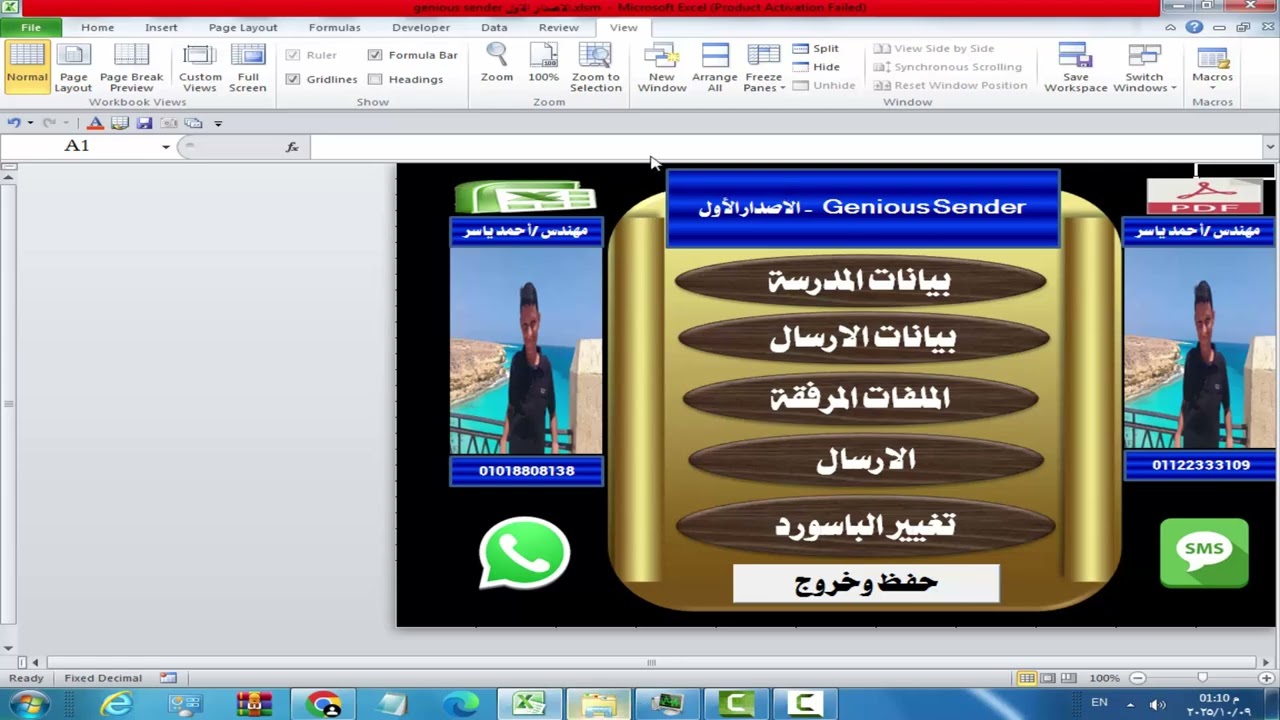1280x720 pixels.
Task: Click the الملفات المرفقة button
Action: pos(860,398)
